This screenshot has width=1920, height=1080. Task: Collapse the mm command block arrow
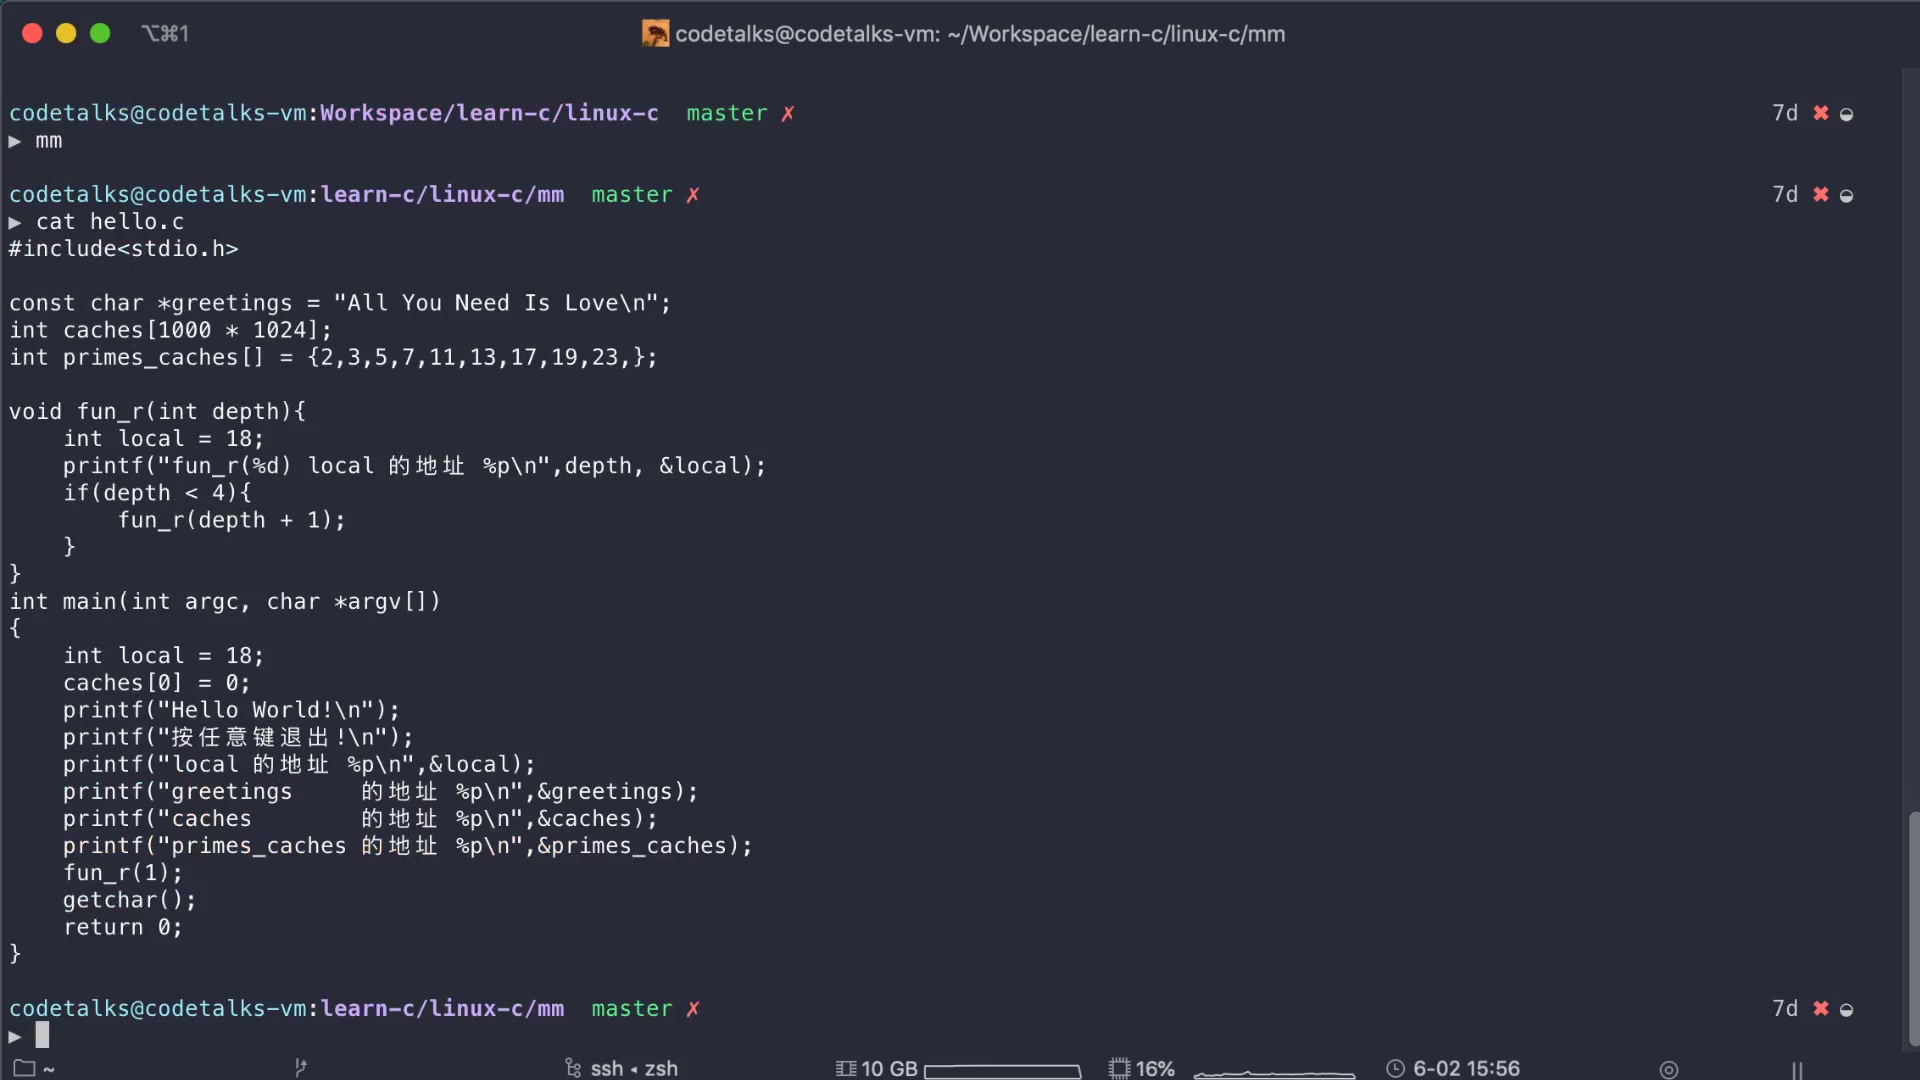[x=15, y=142]
